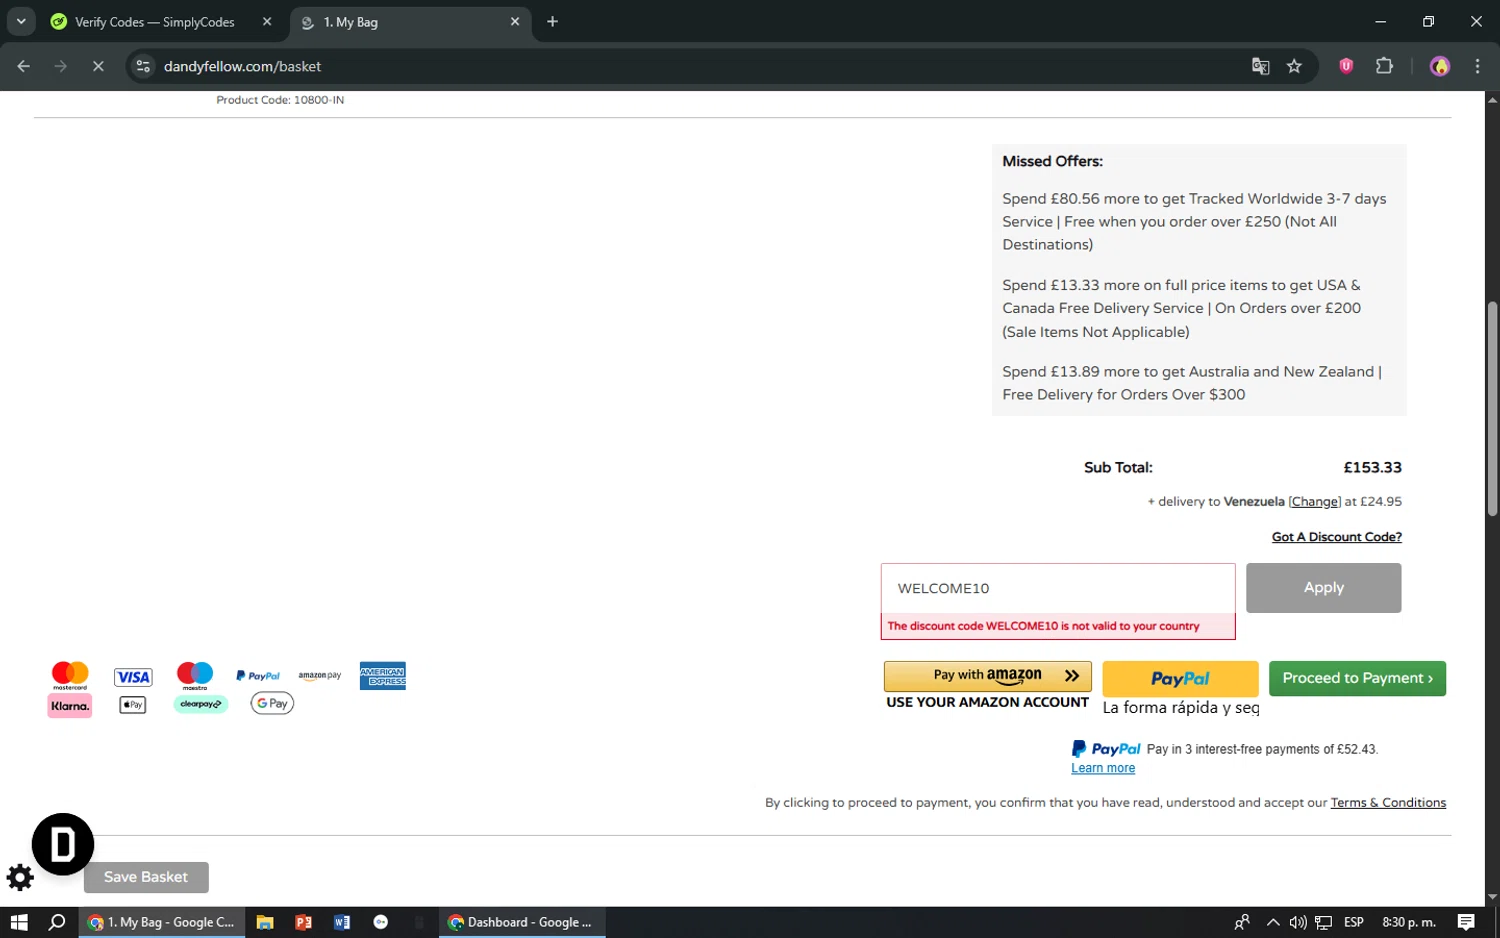Open the Terms & Conditions link
Screen dimensions: 1500x938
(1388, 802)
